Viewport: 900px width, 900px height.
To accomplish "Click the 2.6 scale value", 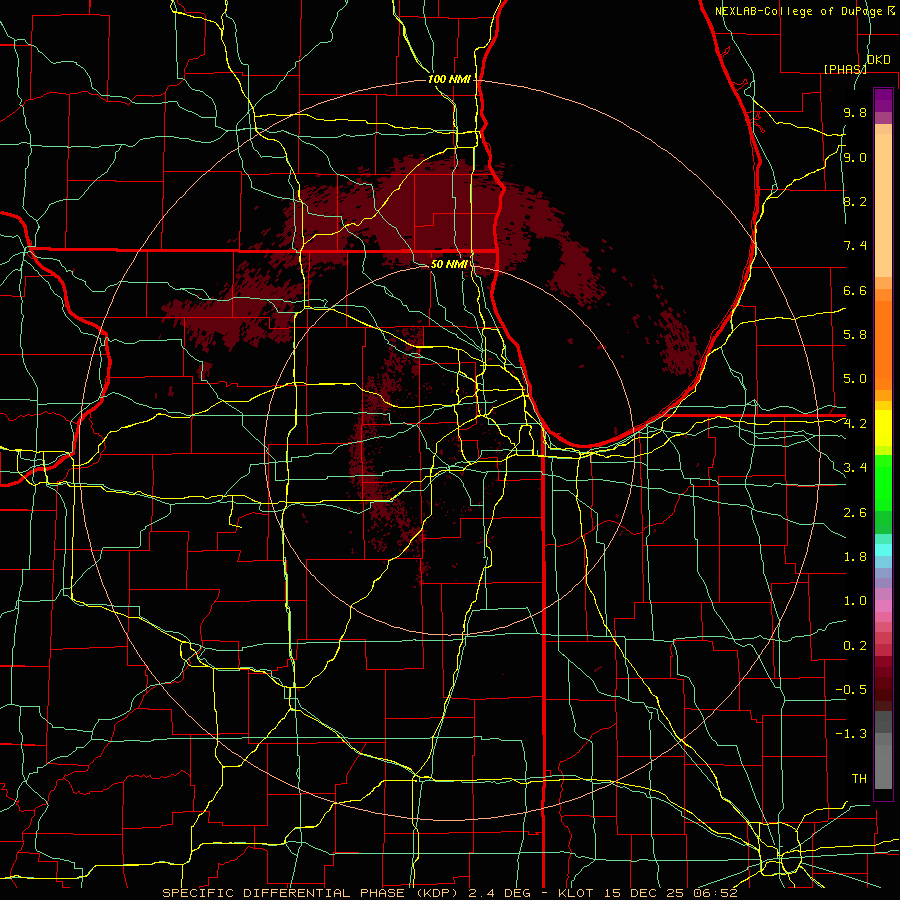I will tap(855, 513).
